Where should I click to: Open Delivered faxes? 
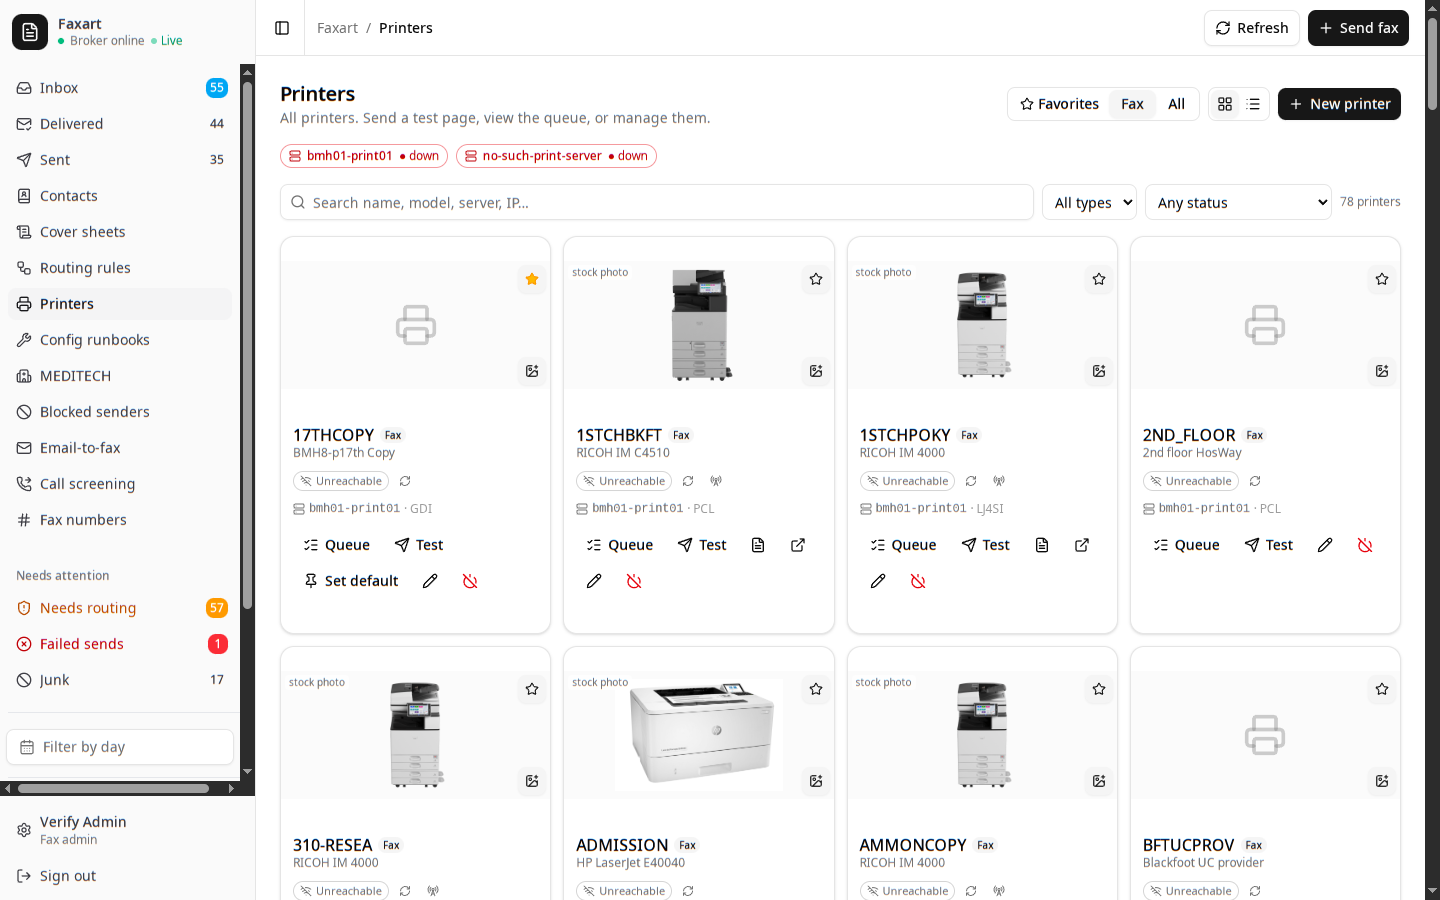(x=120, y=124)
